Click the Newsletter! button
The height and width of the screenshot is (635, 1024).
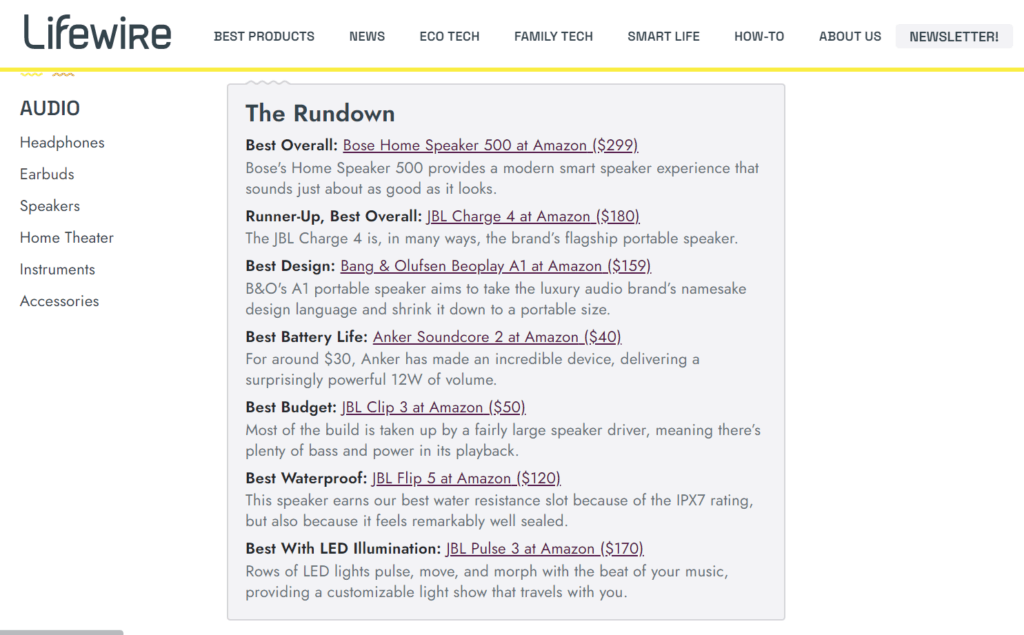pyautogui.click(x=953, y=37)
